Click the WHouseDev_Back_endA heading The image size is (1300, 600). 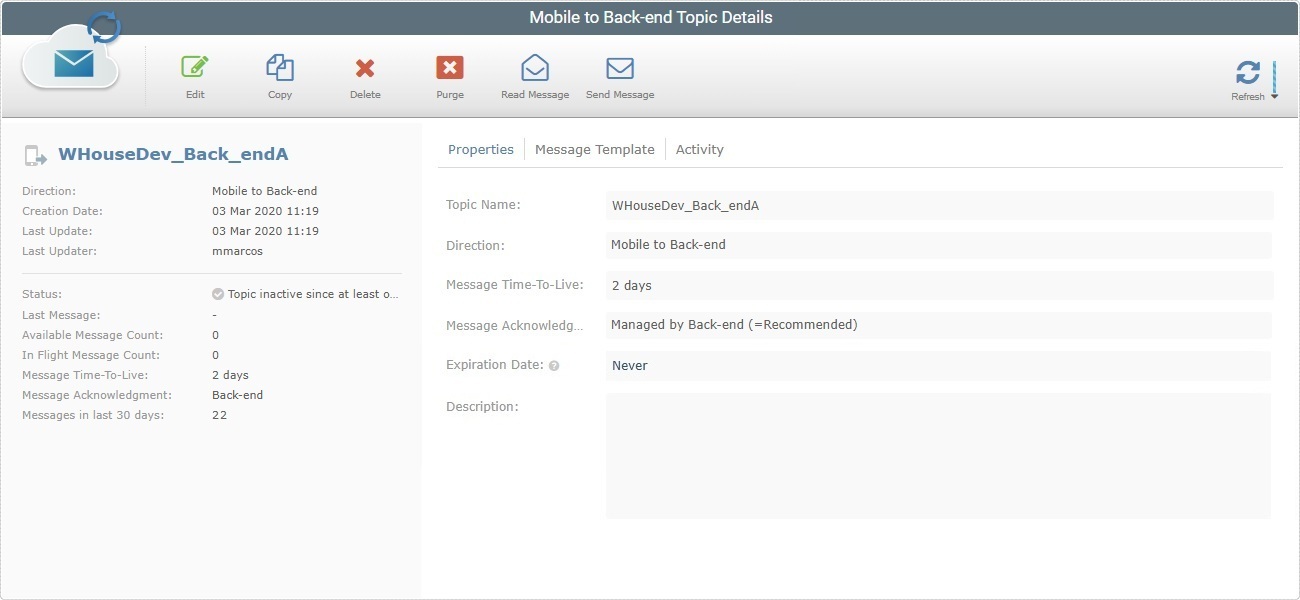tap(172, 154)
